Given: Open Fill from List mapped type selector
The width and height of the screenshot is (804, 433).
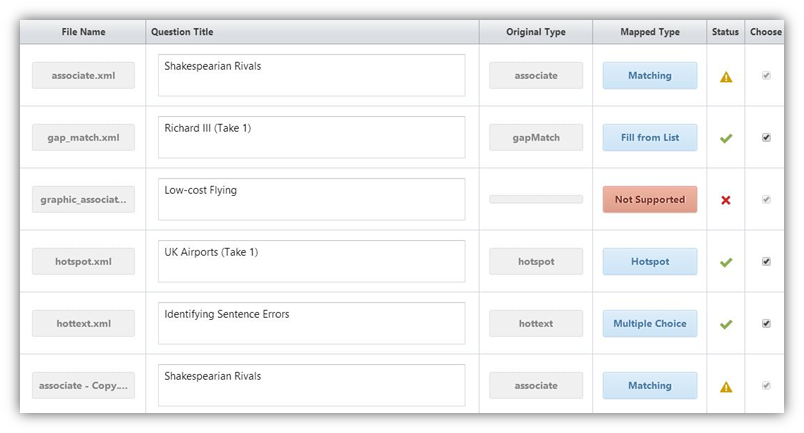Looking at the screenshot, I should (x=650, y=137).
